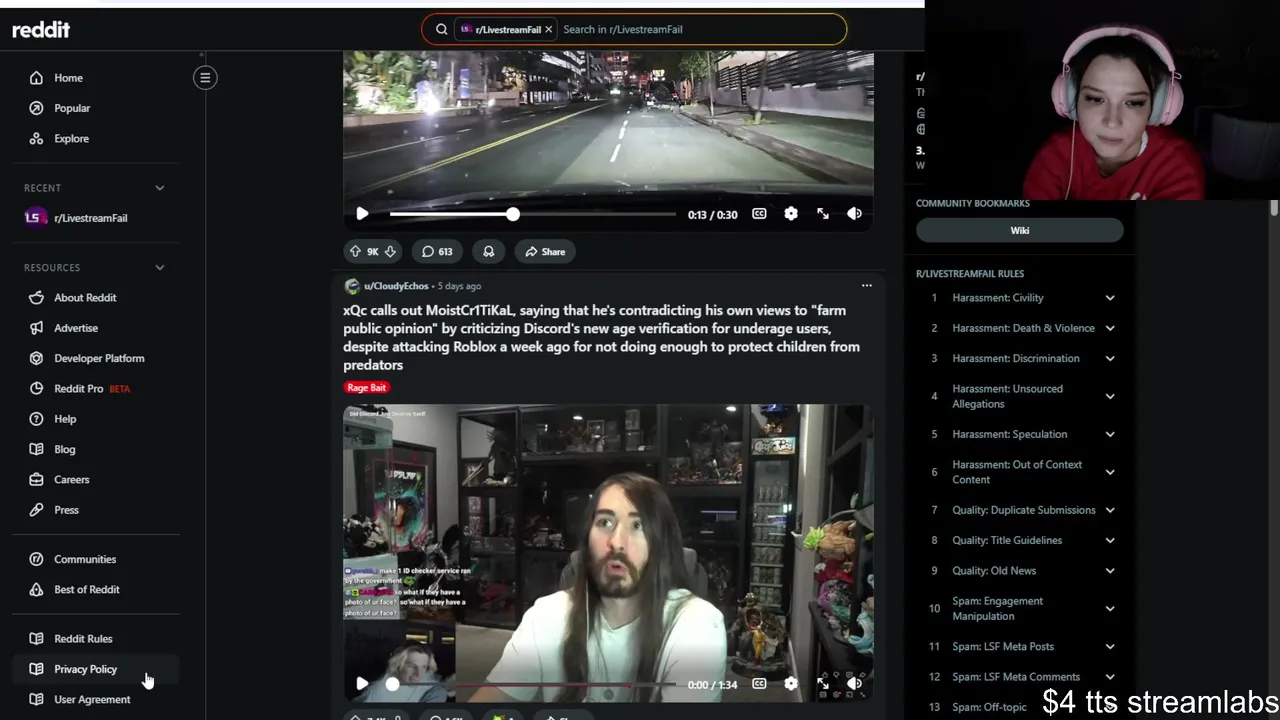Image resolution: width=1280 pixels, height=720 pixels.
Task: Open Explore in sidebar
Action: (x=96, y=139)
